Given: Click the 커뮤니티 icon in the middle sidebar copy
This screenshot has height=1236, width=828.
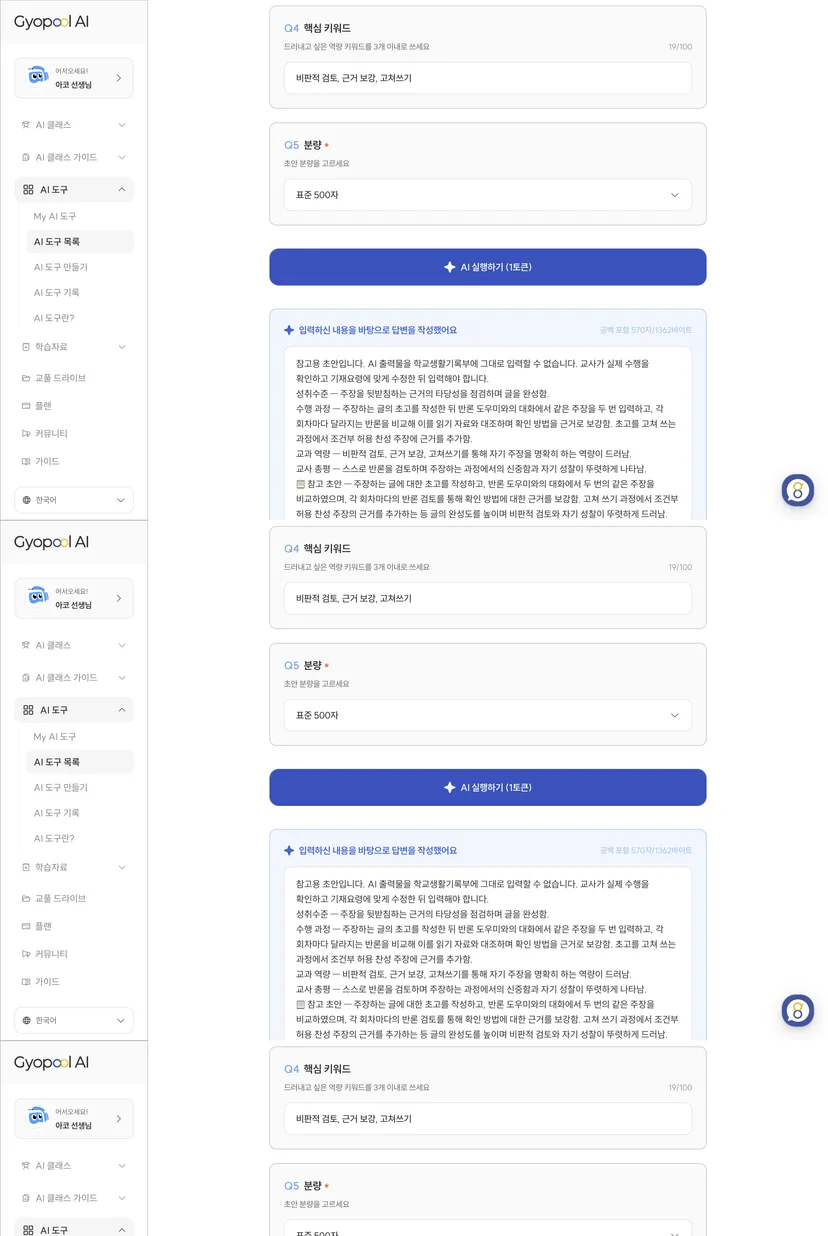Looking at the screenshot, I should click(27, 954).
